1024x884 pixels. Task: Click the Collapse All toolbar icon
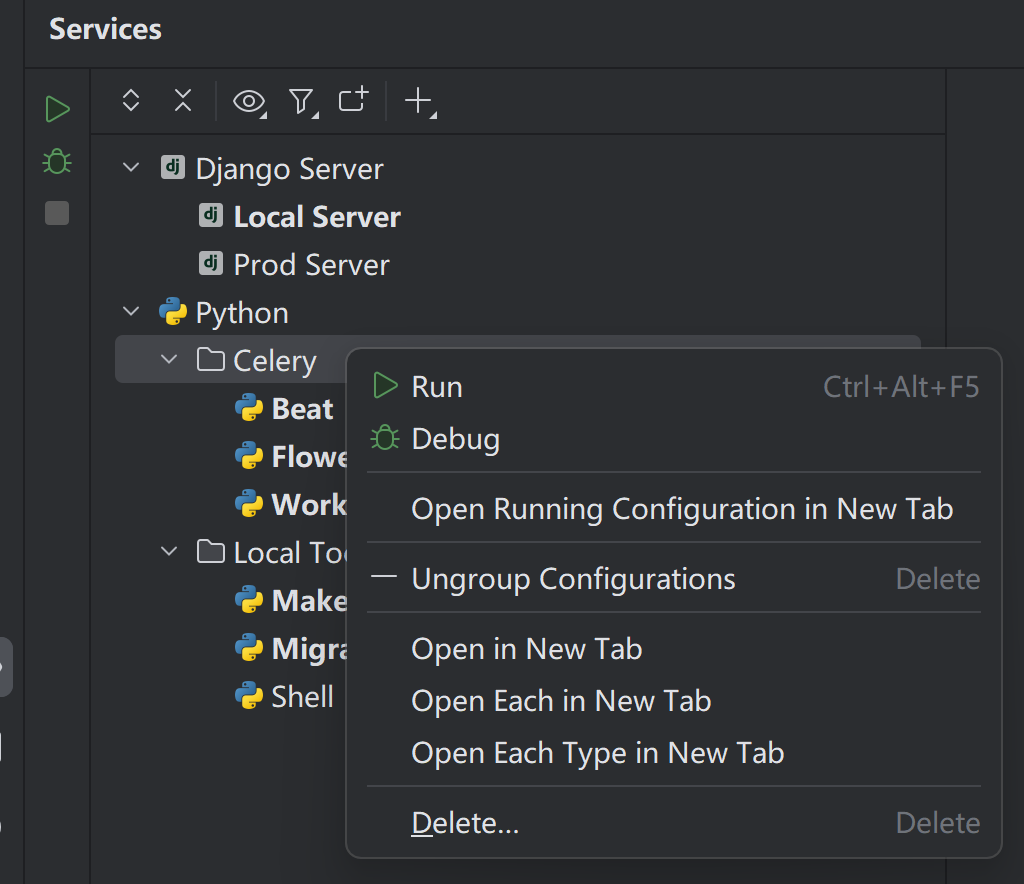click(x=184, y=101)
